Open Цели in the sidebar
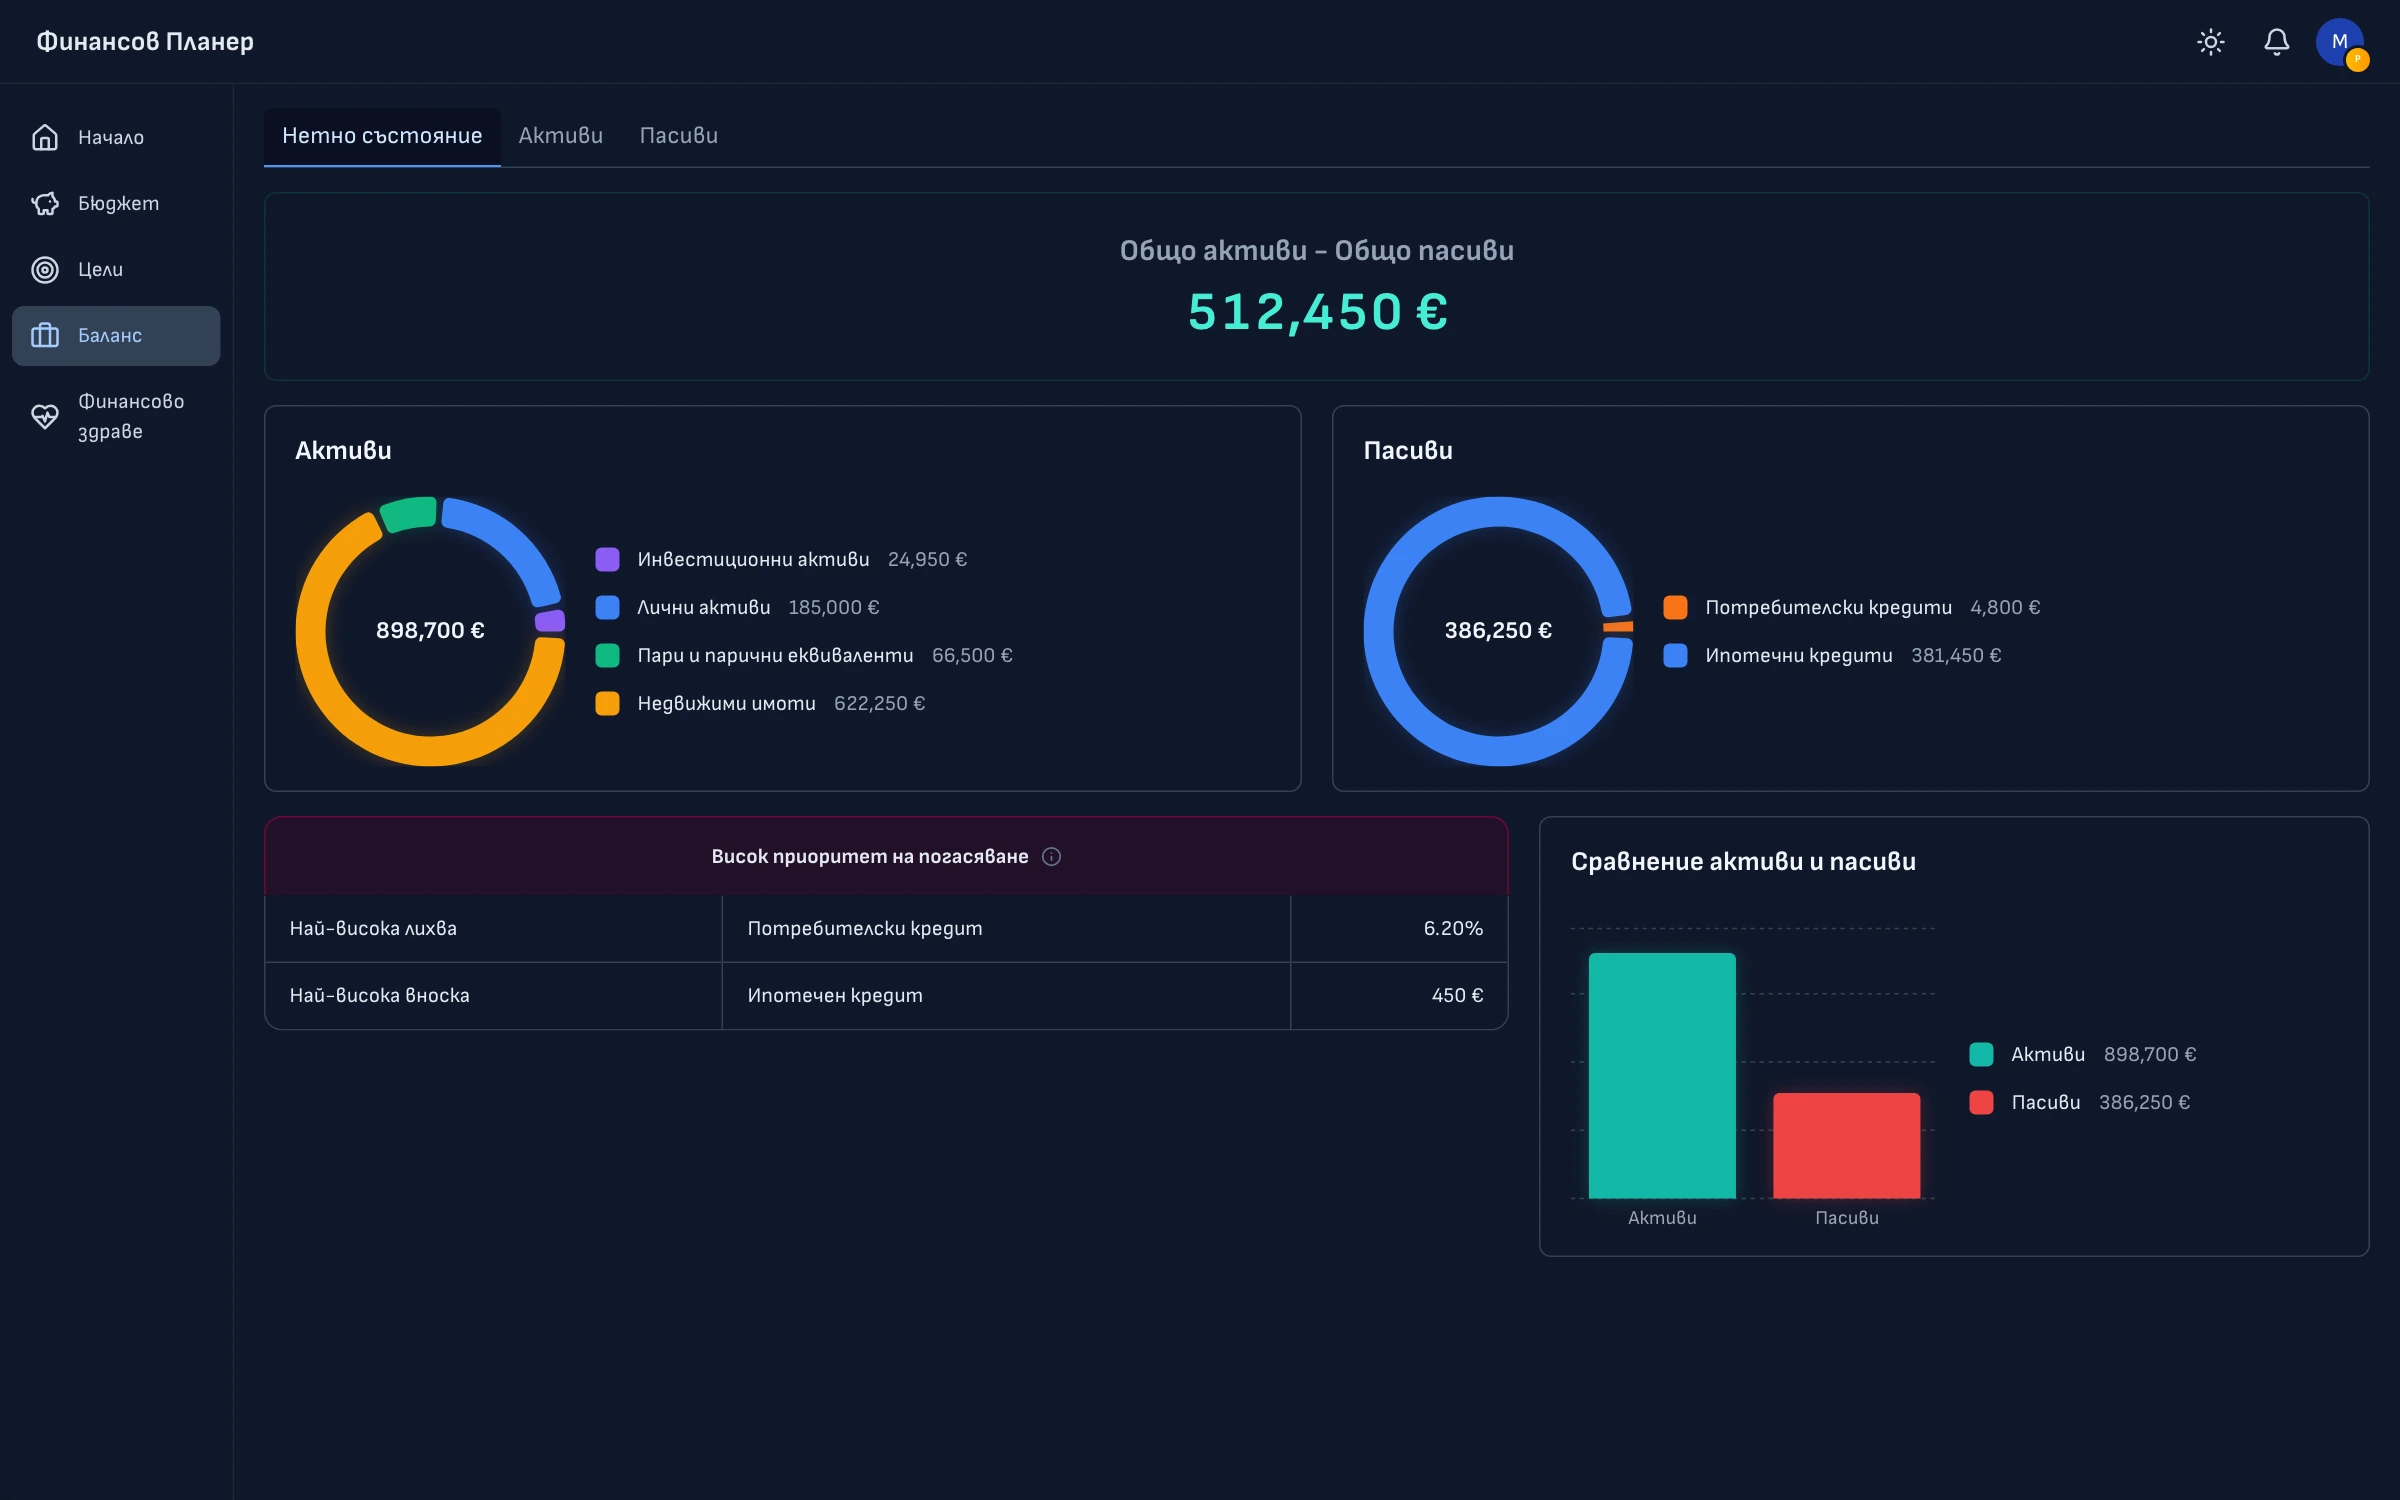 (116, 269)
